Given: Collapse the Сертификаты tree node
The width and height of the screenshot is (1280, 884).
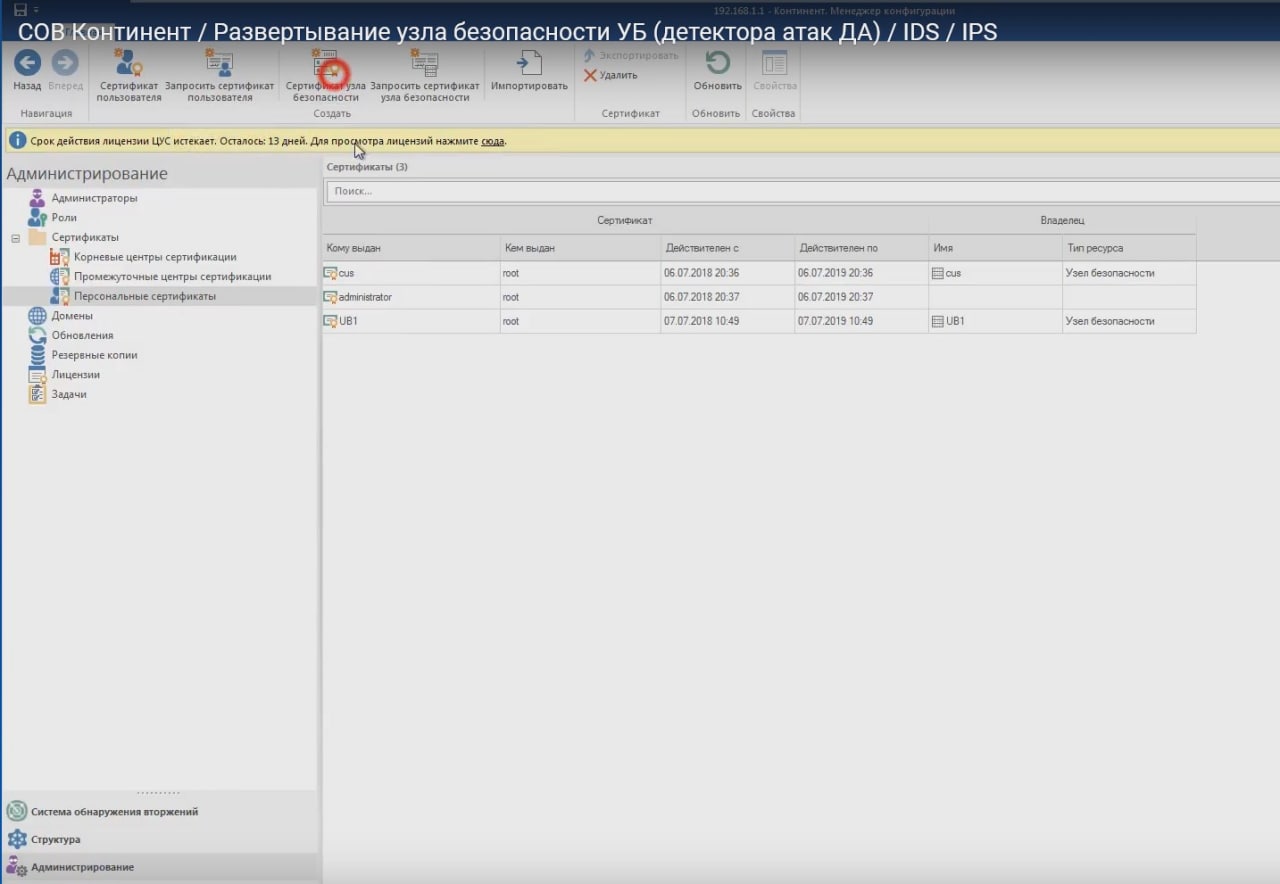Looking at the screenshot, I should pos(15,238).
